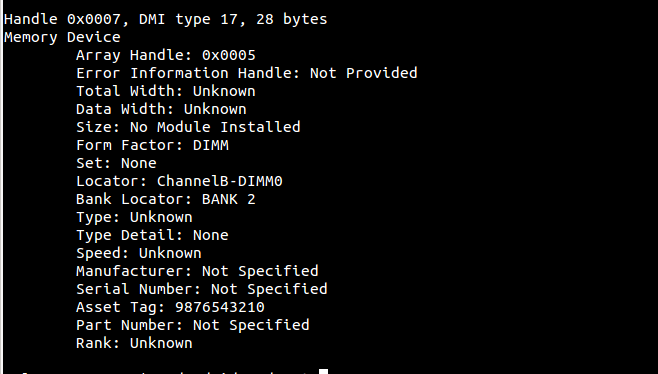Click the 'Type: Unknown' line
The image size is (658, 374).
point(134,217)
